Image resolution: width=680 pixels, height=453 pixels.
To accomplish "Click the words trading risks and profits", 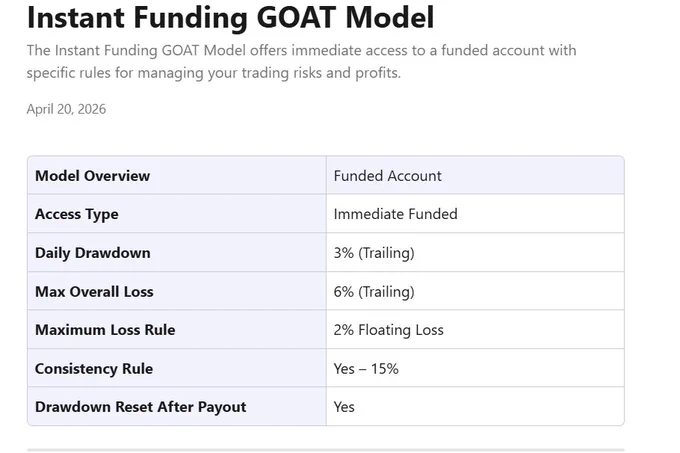I will pos(321,73).
